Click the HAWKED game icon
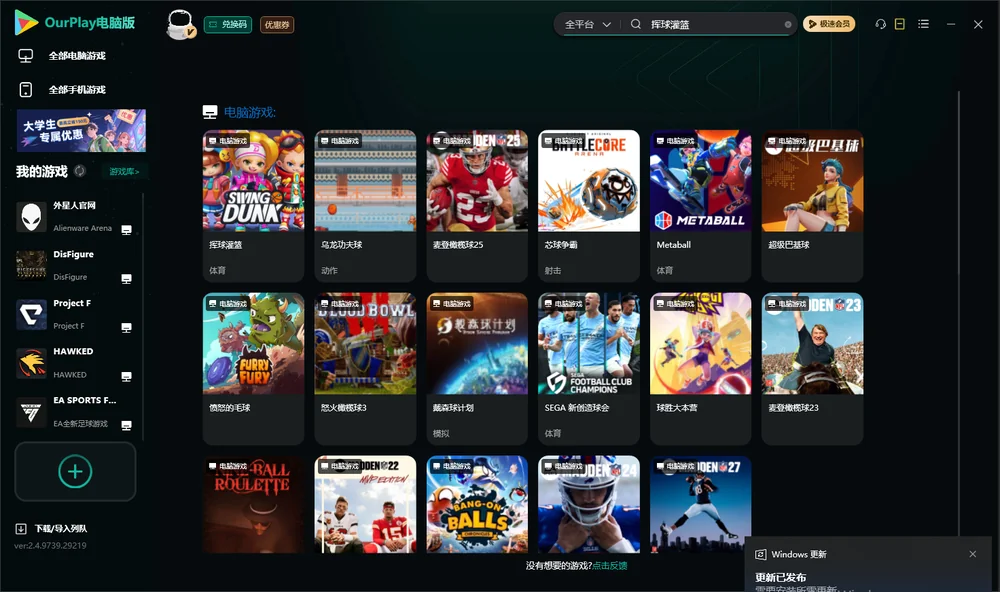 (31, 363)
